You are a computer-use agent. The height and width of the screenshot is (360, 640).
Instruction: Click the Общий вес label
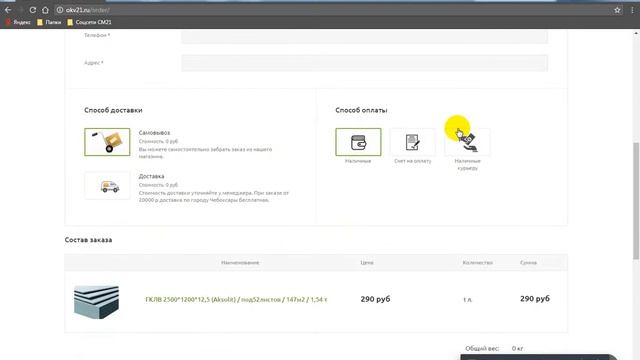tap(482, 349)
